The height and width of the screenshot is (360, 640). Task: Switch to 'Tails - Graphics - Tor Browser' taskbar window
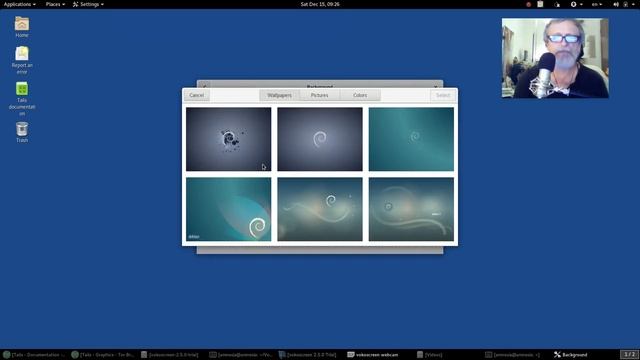tap(103, 355)
